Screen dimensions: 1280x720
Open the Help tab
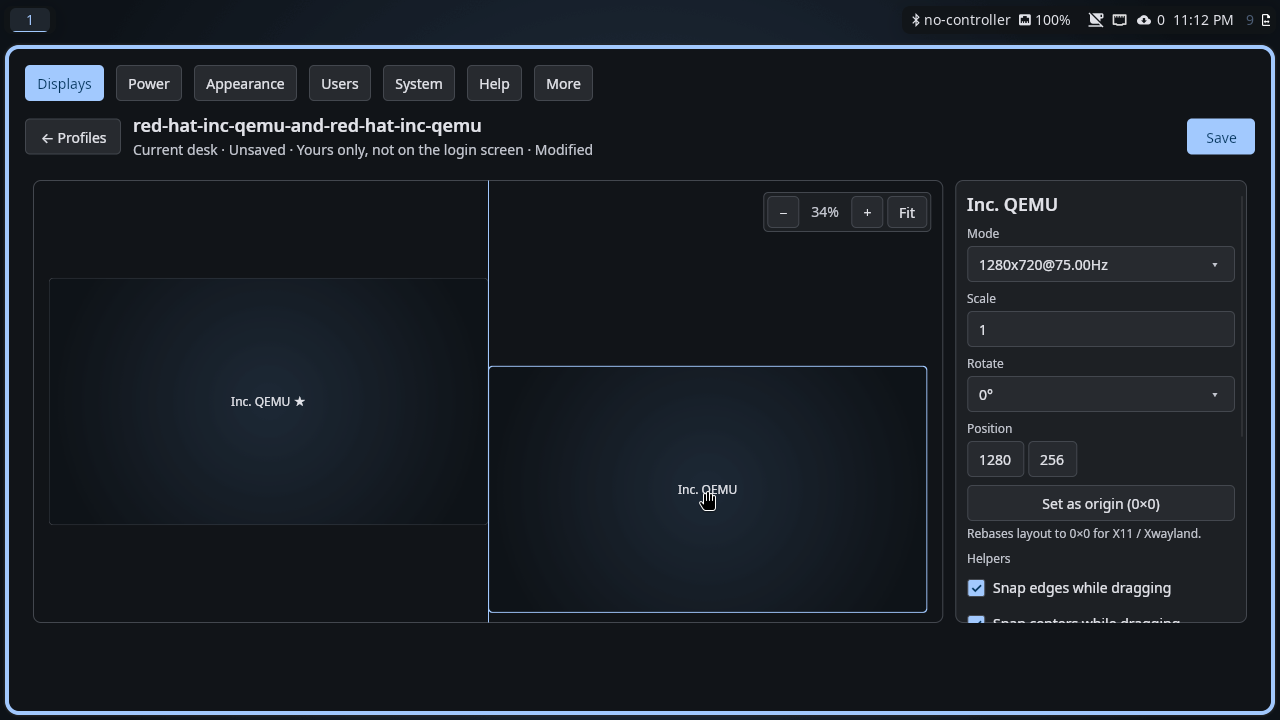click(x=494, y=84)
